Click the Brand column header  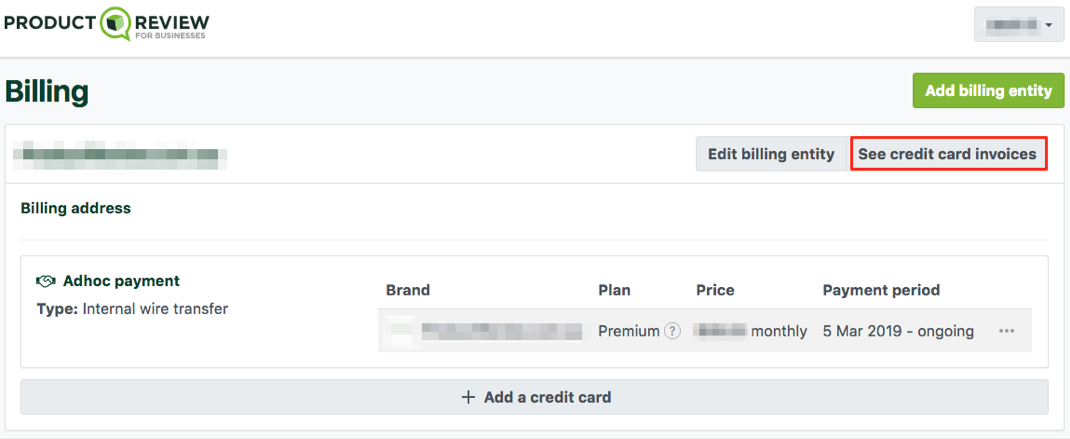tap(408, 290)
